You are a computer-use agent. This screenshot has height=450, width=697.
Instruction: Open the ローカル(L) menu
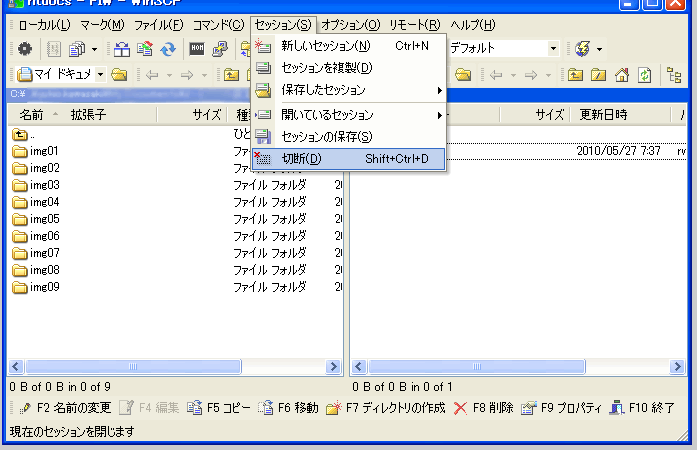coord(44,25)
